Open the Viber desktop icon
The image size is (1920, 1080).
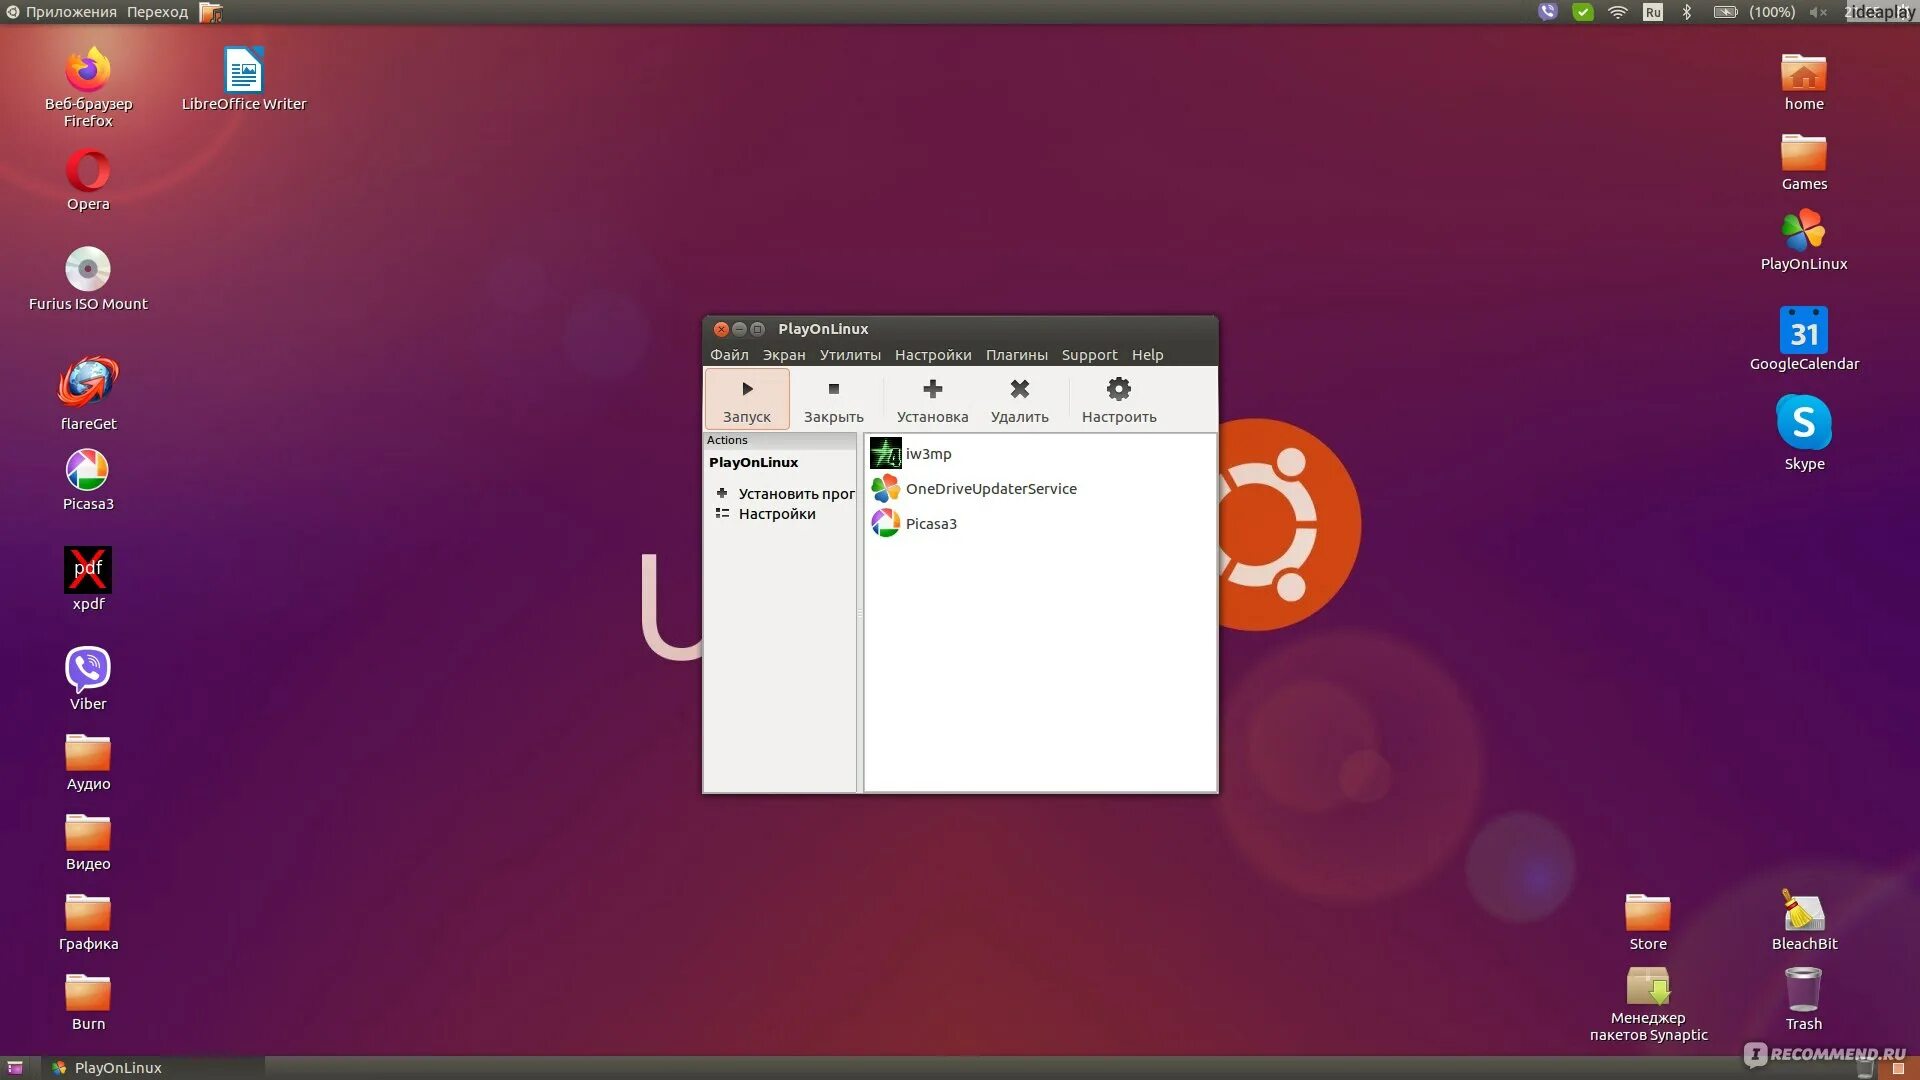(x=88, y=679)
